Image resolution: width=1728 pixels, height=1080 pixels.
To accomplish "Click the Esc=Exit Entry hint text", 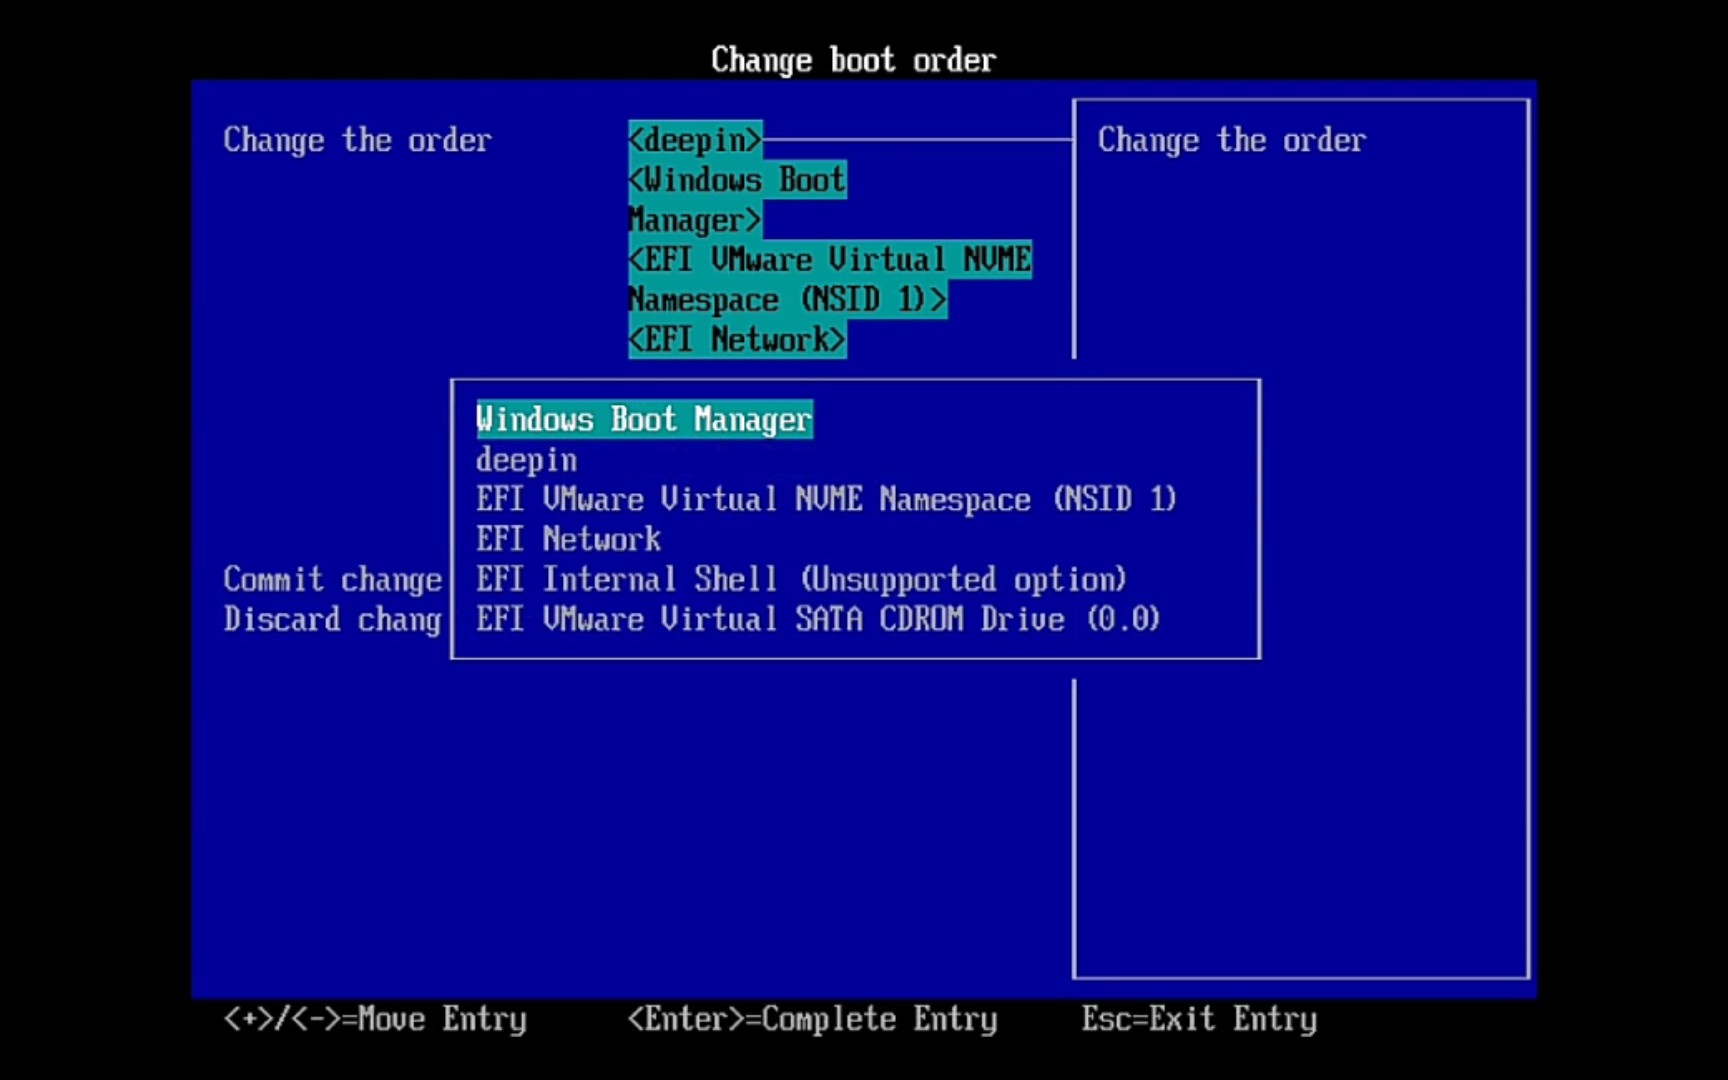I will click(1199, 1019).
